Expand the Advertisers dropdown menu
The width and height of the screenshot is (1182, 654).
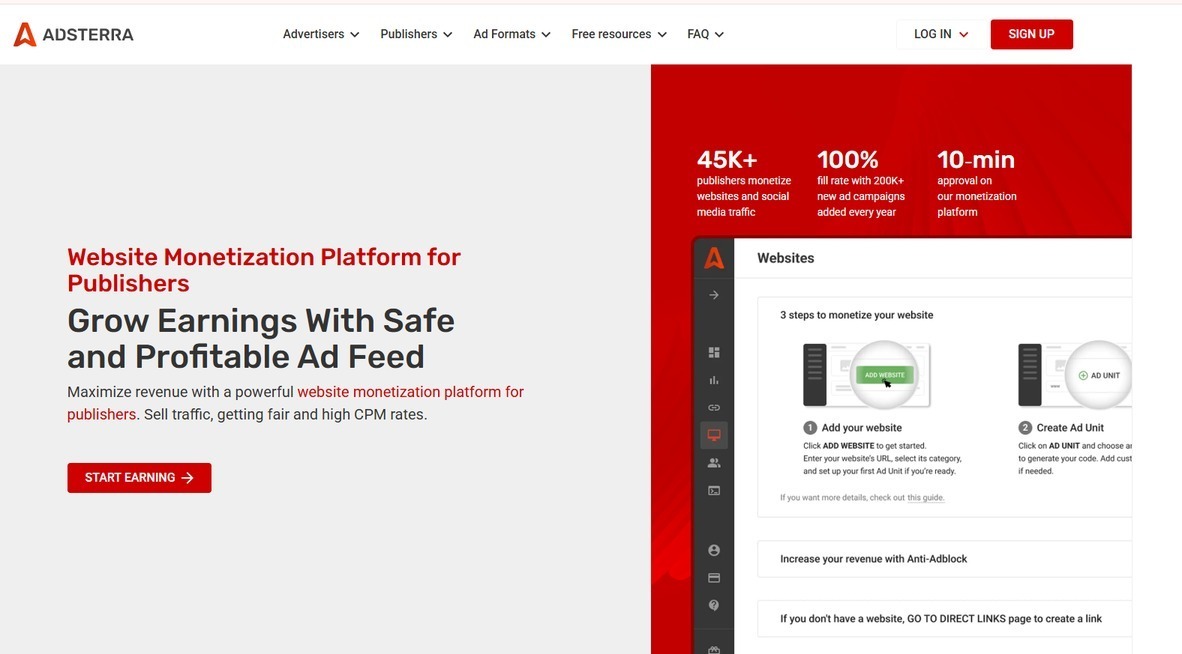(321, 34)
